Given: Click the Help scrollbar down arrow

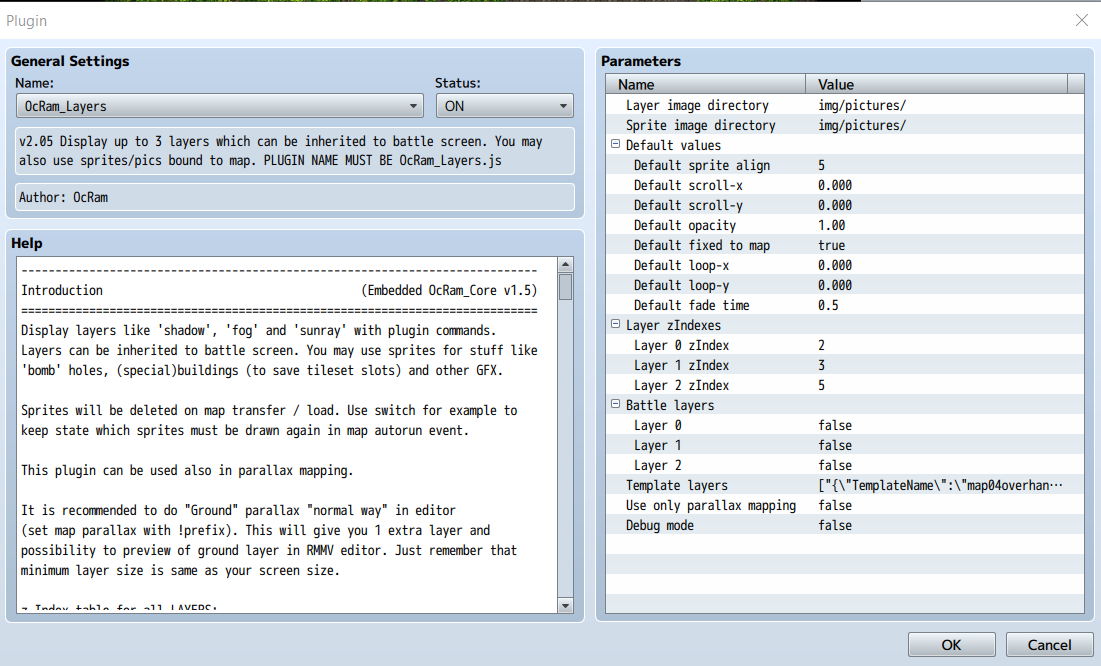Looking at the screenshot, I should [565, 606].
